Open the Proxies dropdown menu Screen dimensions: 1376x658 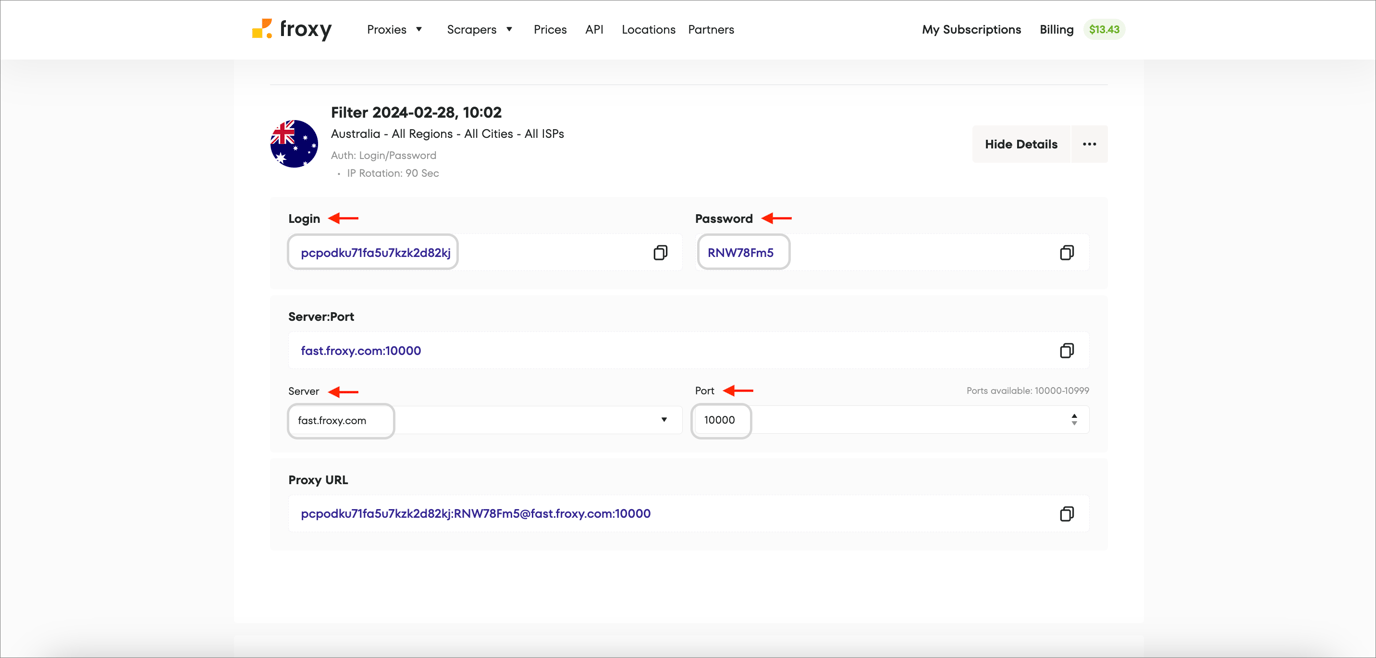tap(394, 29)
